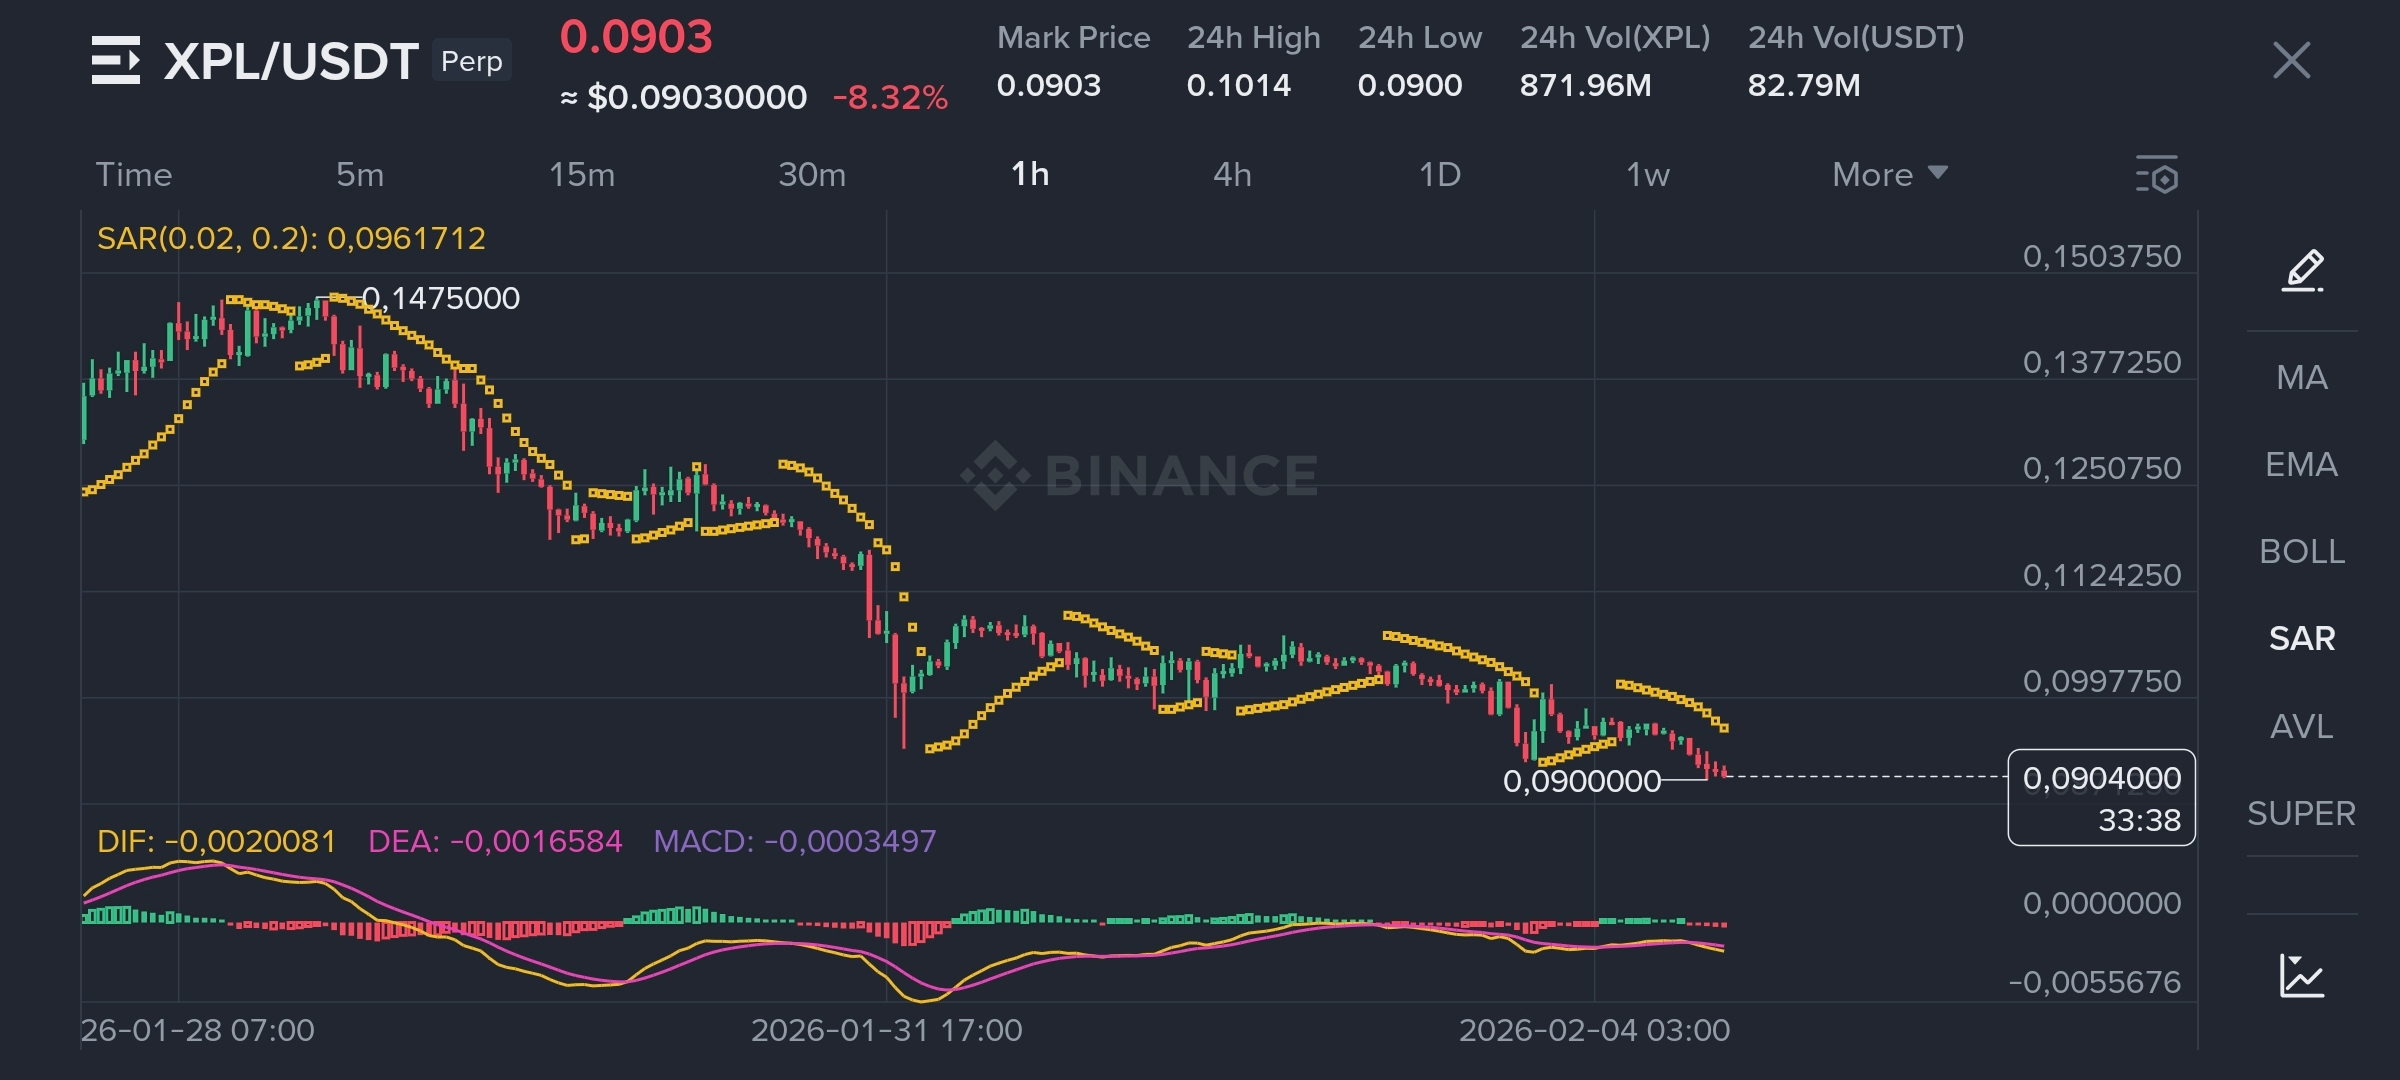This screenshot has width=2400, height=1080.
Task: Select the Time line chart view
Action: pyautogui.click(x=134, y=175)
